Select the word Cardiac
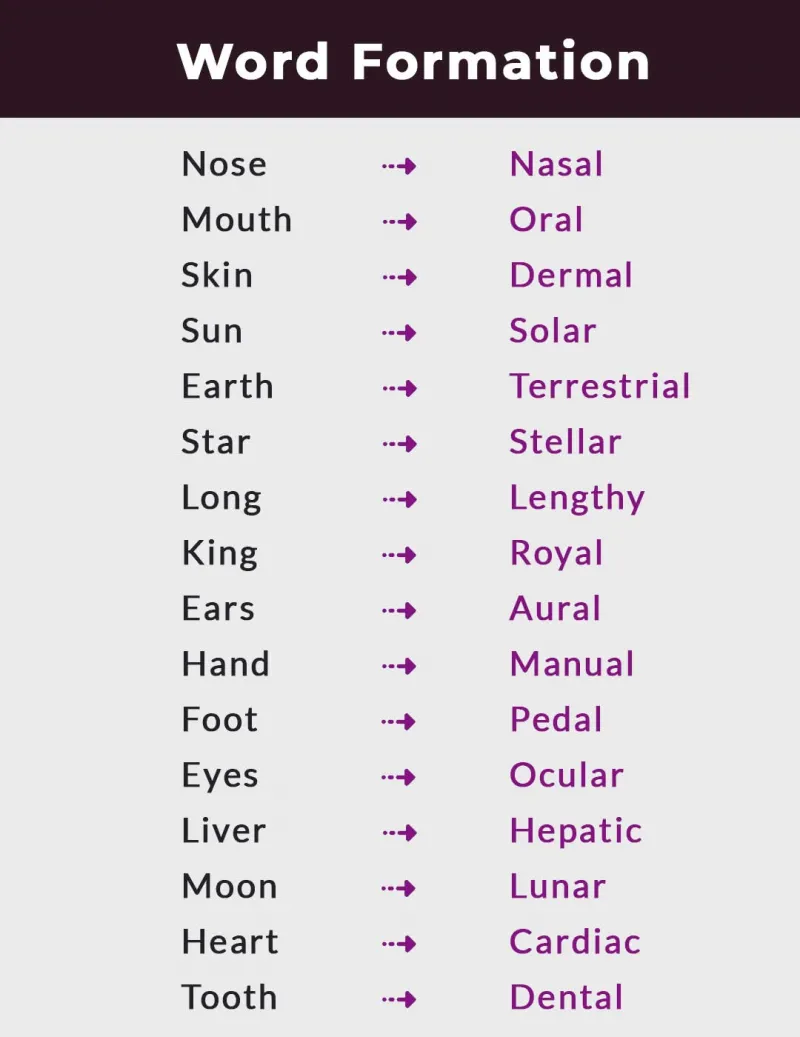 point(575,942)
